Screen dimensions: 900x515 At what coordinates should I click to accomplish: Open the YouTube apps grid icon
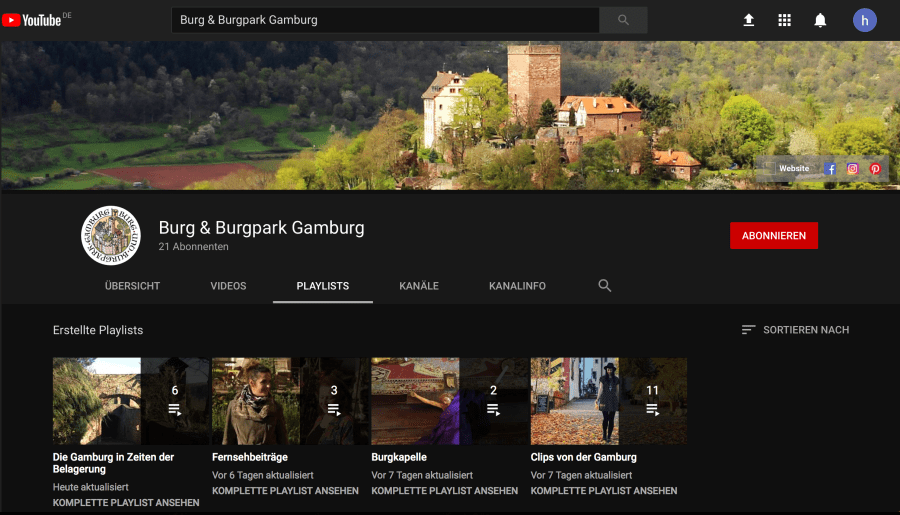tap(784, 20)
